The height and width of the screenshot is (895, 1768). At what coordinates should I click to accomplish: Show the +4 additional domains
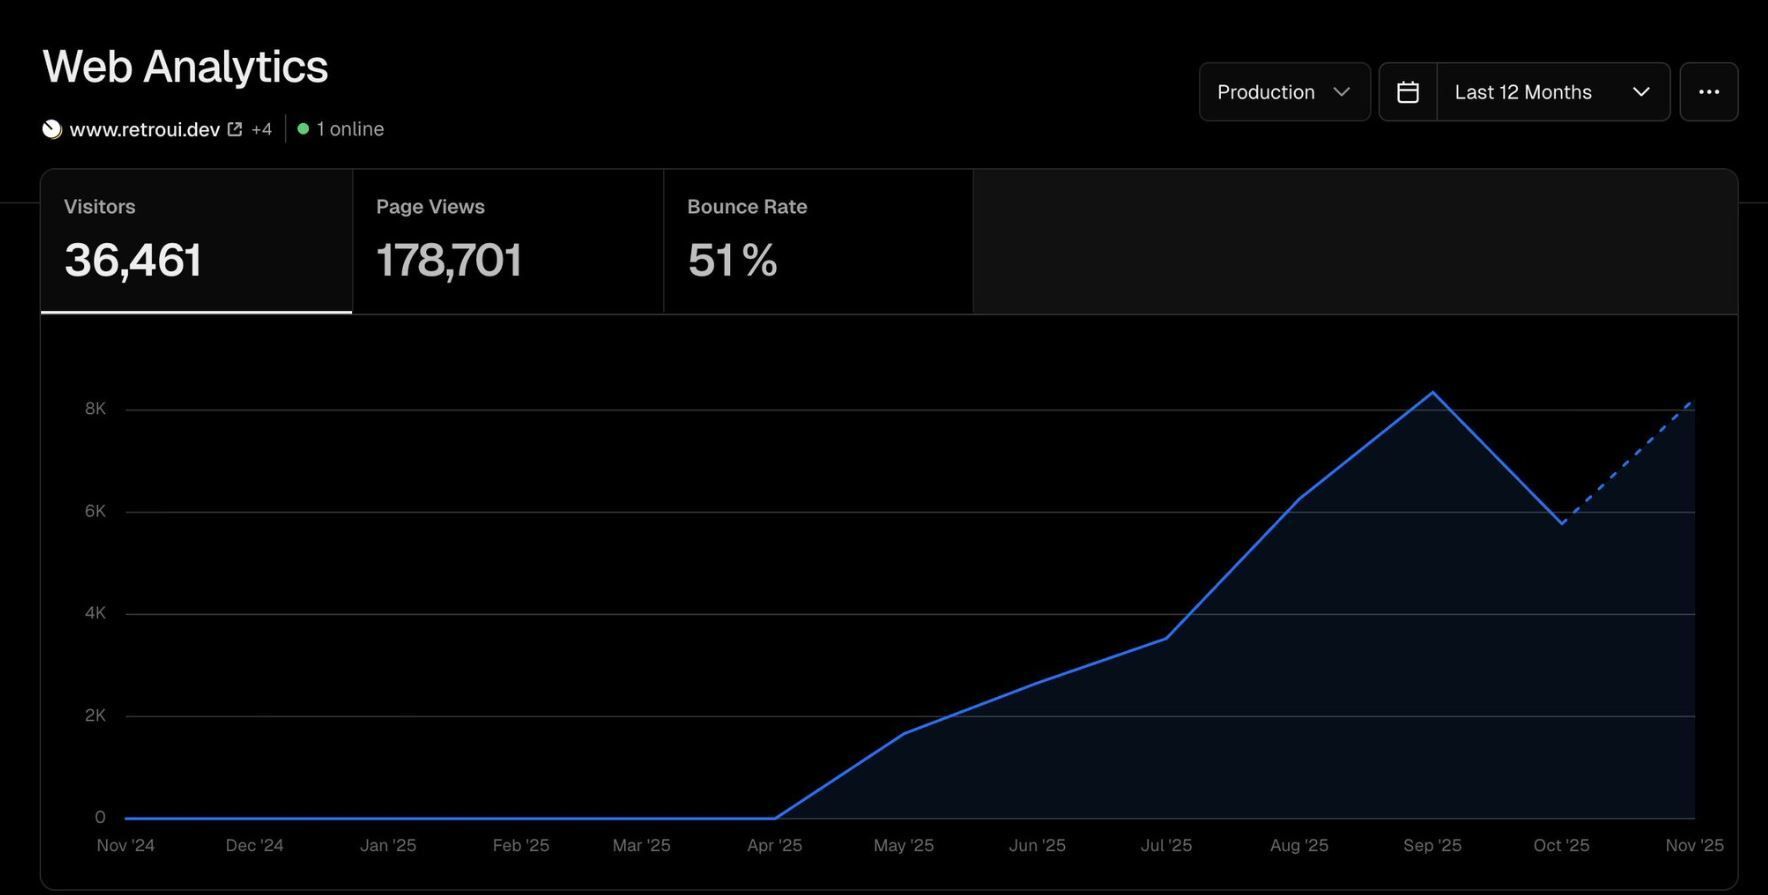click(x=261, y=129)
